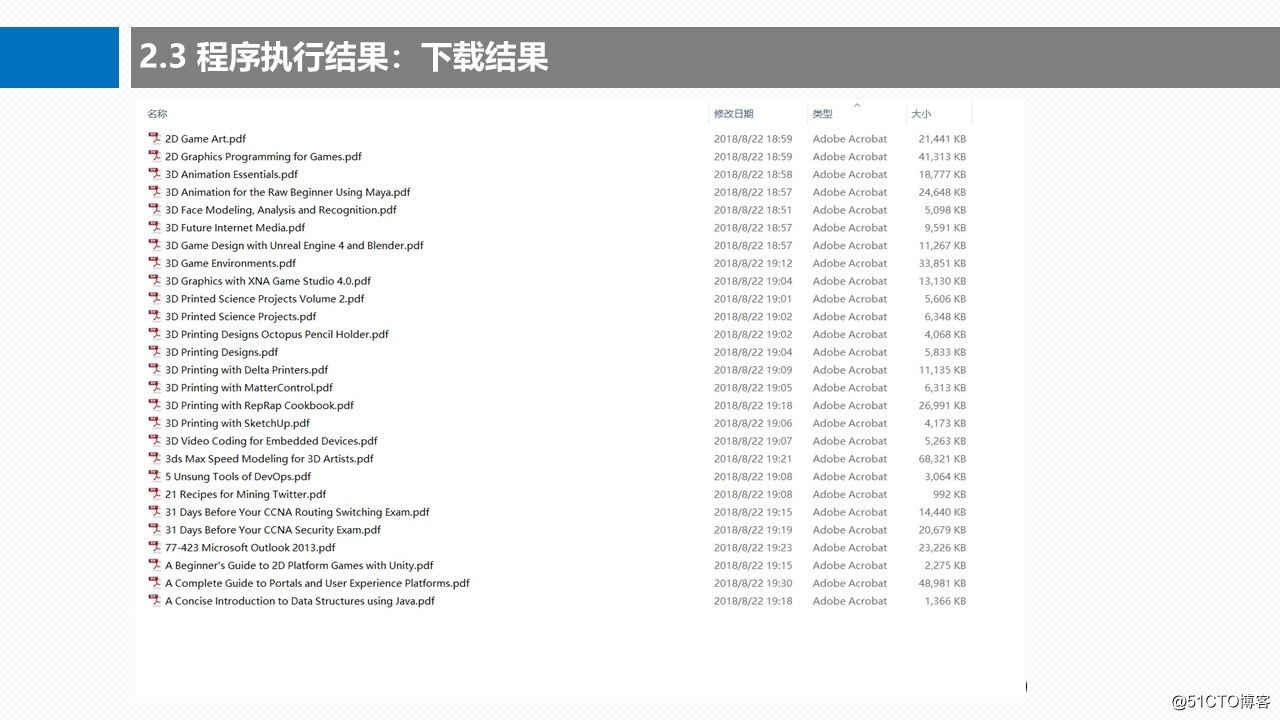Viewport: 1280px width, 720px height.
Task: Select file name 3D Game Environments.pdf
Action: pos(230,263)
